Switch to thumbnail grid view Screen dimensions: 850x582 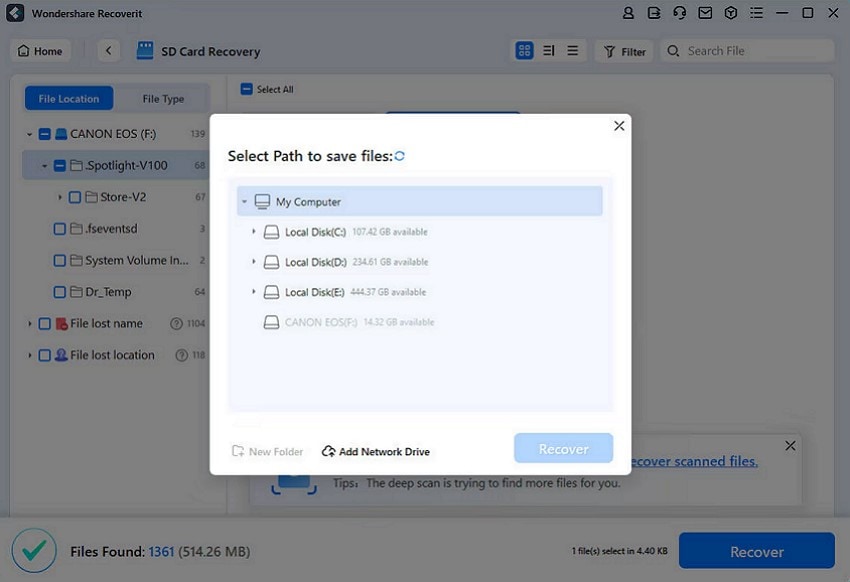(524, 51)
